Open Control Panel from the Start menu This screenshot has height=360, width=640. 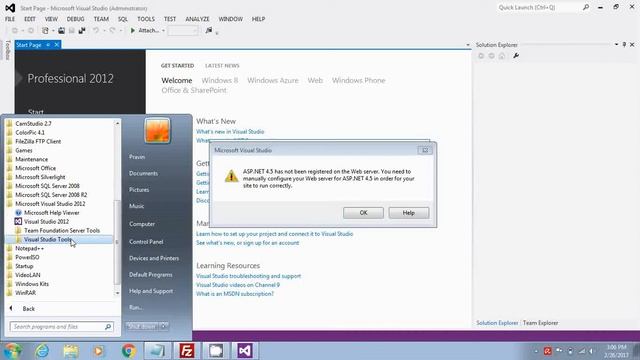click(146, 242)
